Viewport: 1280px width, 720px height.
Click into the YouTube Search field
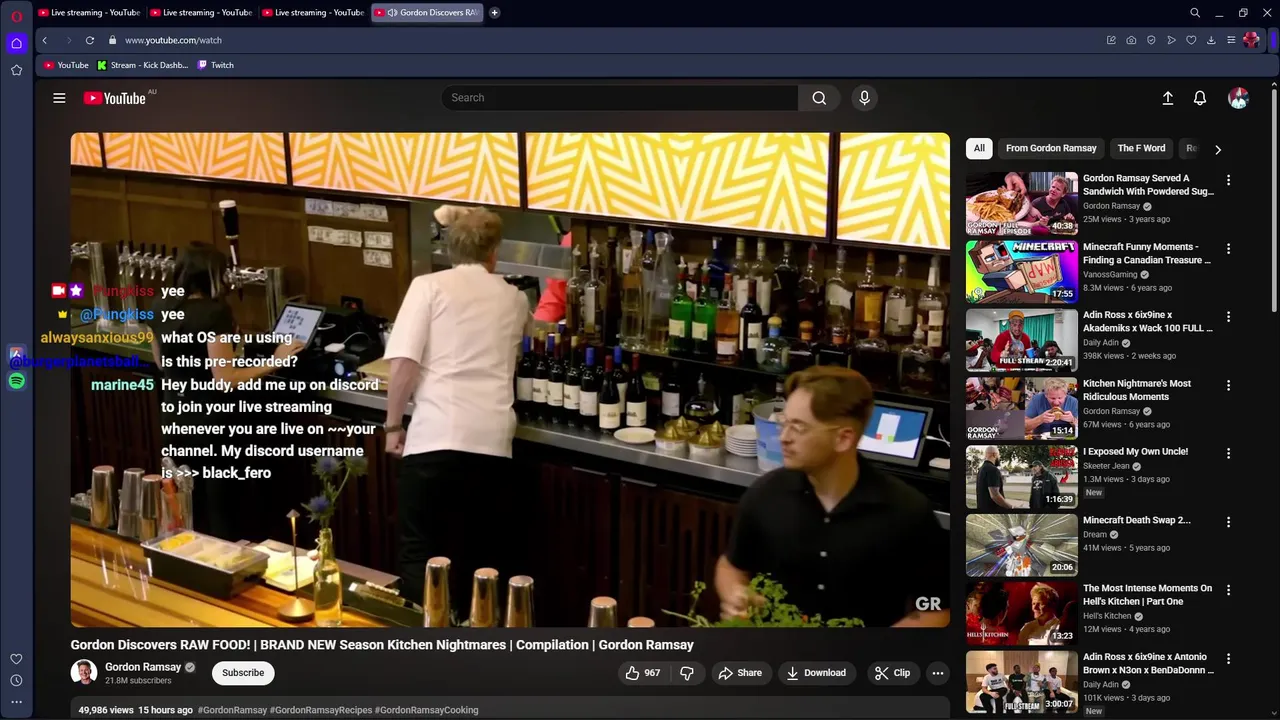[x=620, y=98]
